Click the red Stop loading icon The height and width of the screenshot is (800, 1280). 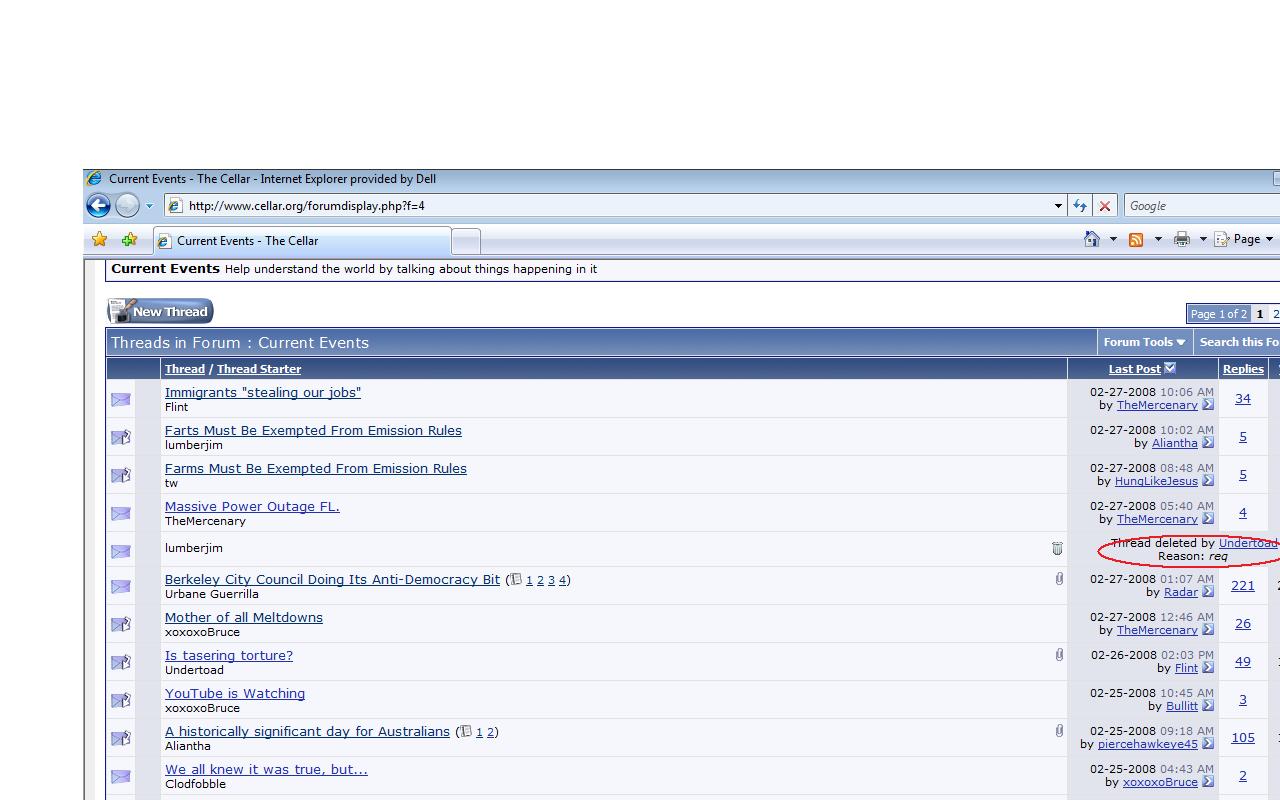coord(1104,206)
